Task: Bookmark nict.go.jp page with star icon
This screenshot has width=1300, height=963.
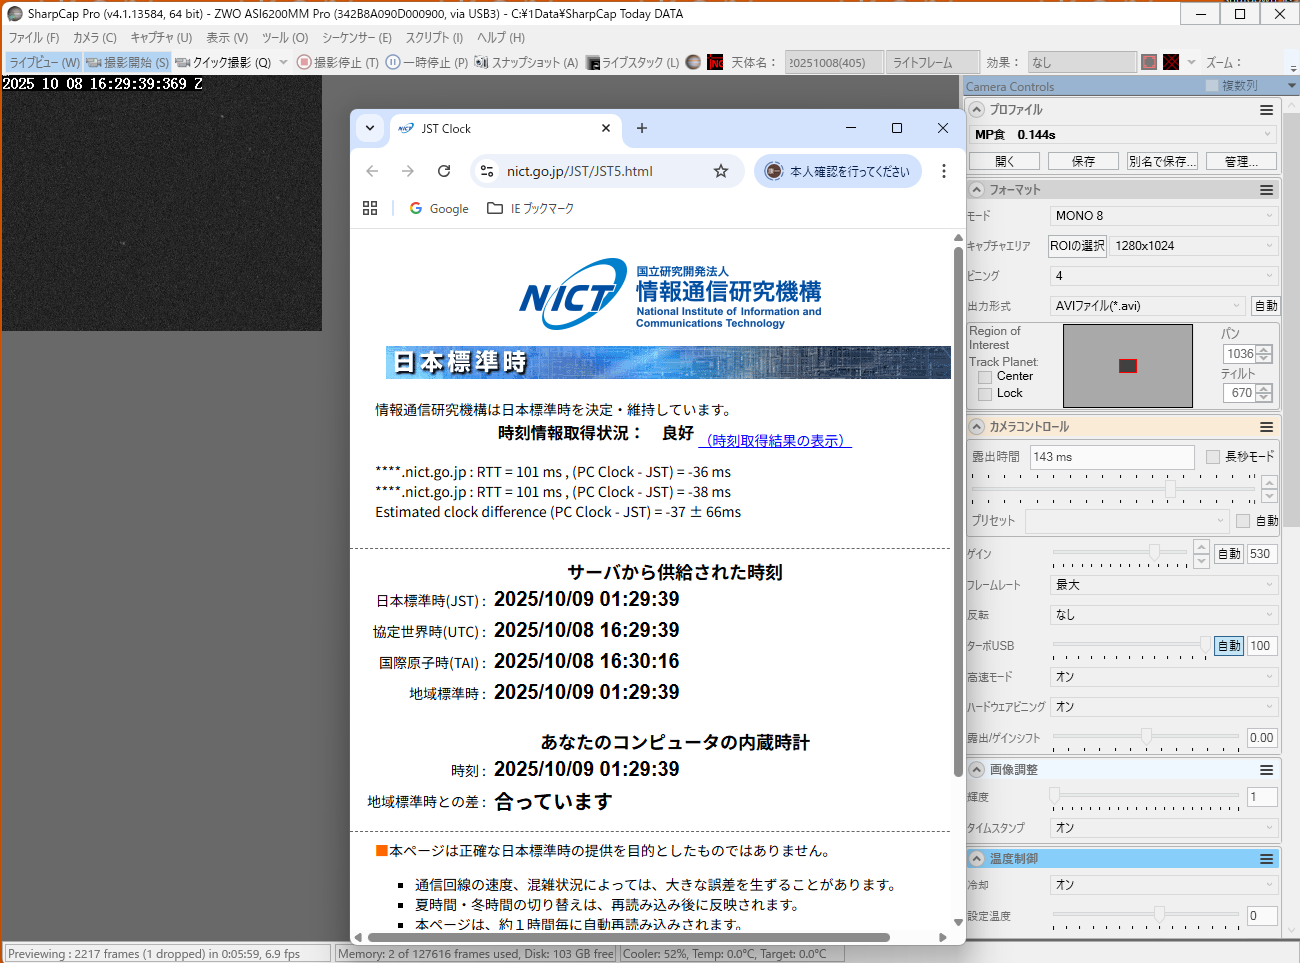Action: 721,171
